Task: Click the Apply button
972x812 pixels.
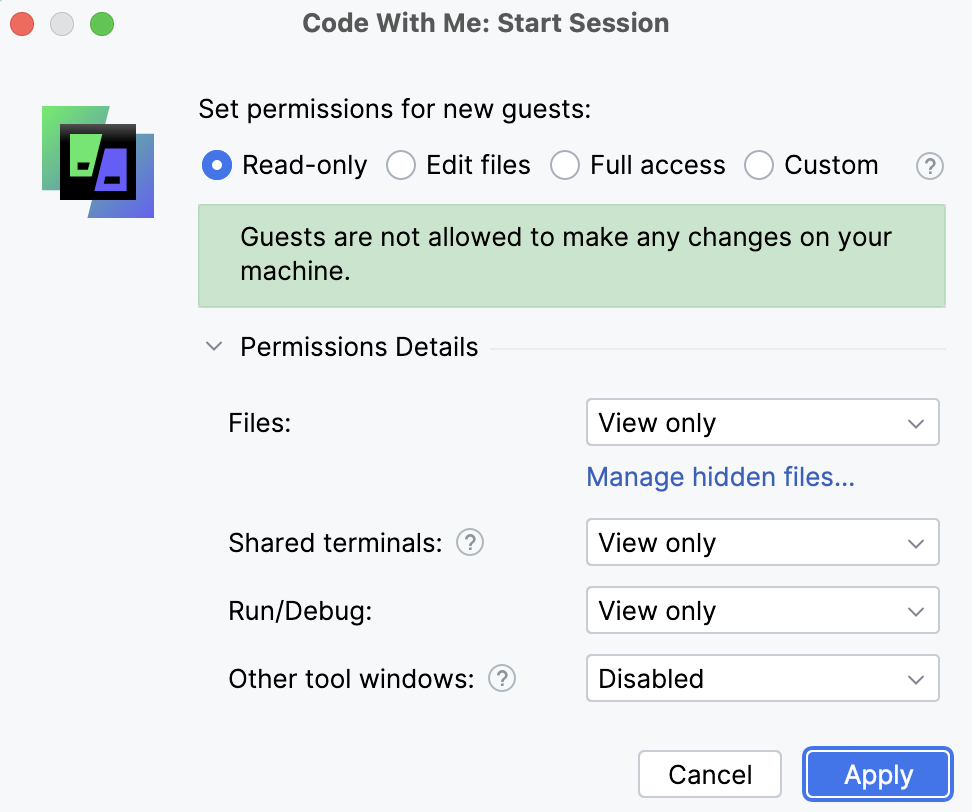Action: pos(878,775)
